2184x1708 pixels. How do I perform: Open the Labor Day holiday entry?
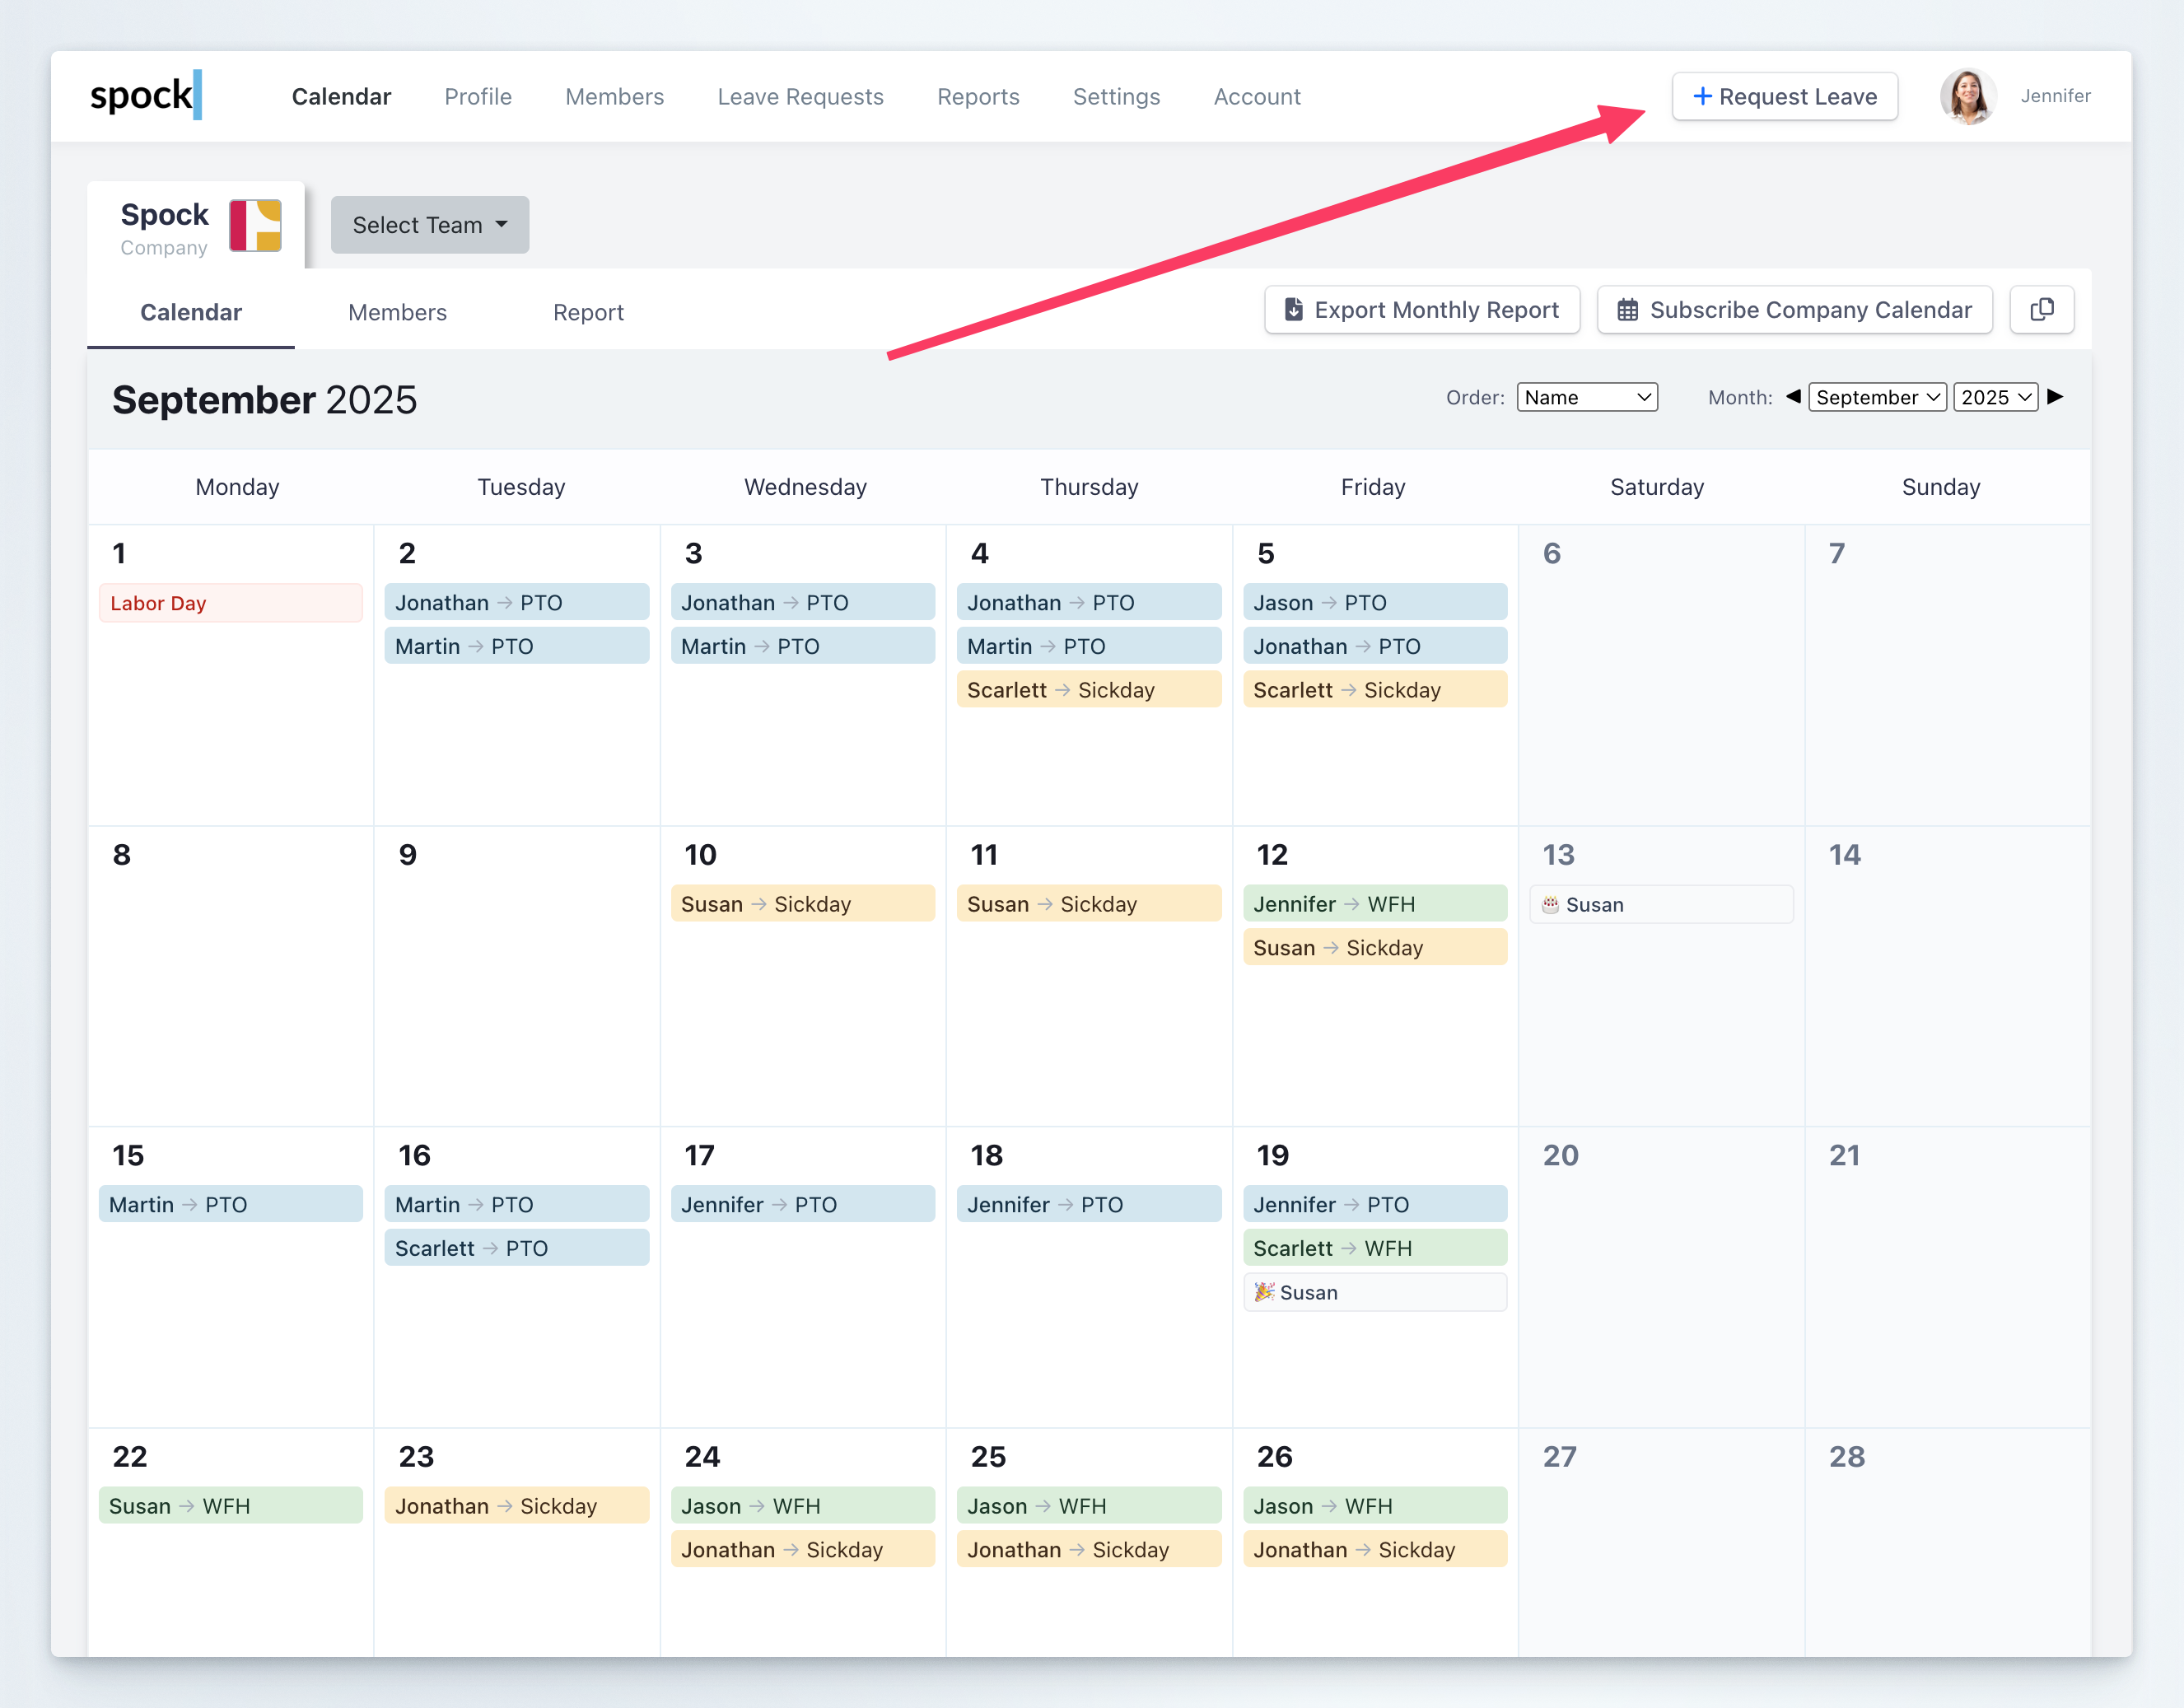coord(230,603)
